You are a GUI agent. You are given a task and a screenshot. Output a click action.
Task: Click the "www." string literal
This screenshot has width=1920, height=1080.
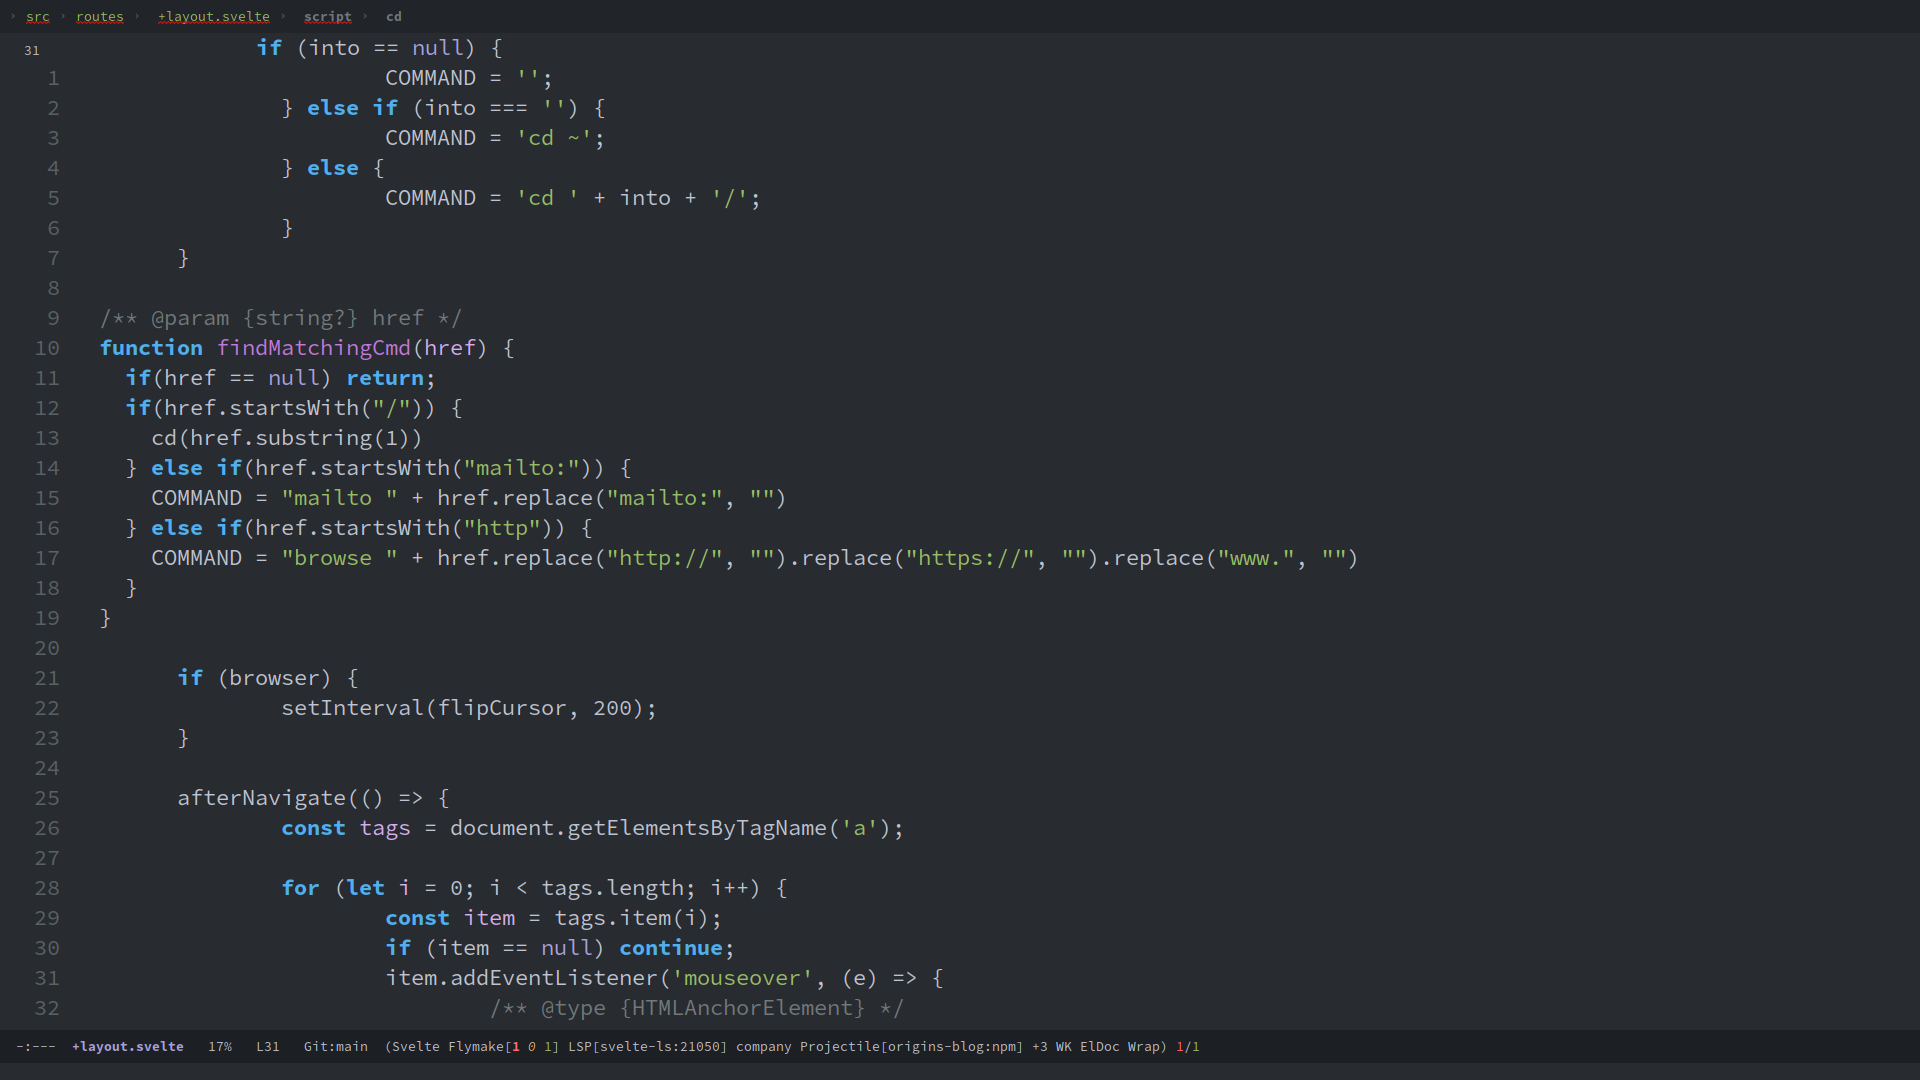click(1256, 558)
